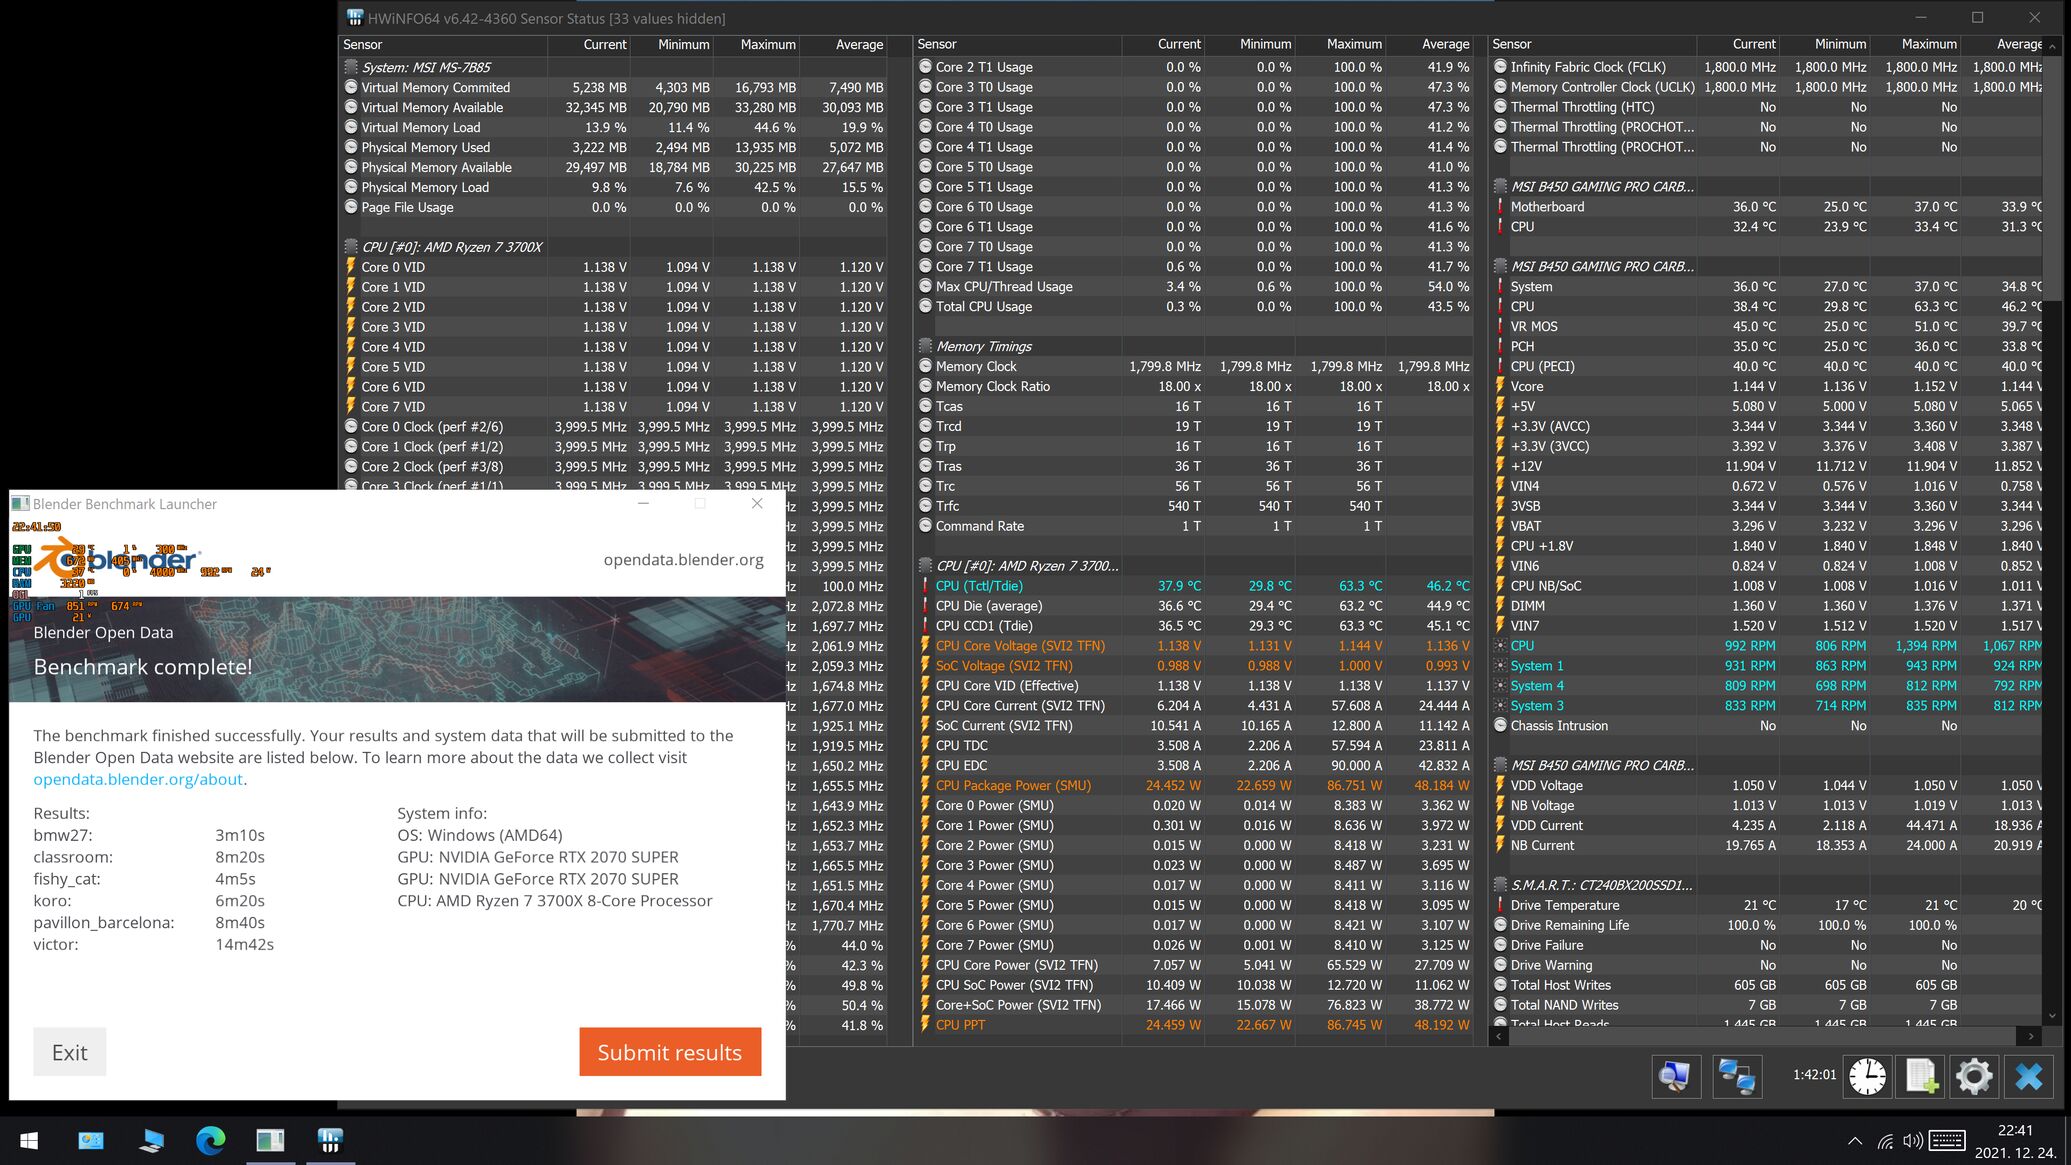
Task: Open the volume control in the system tray
Action: [1913, 1141]
